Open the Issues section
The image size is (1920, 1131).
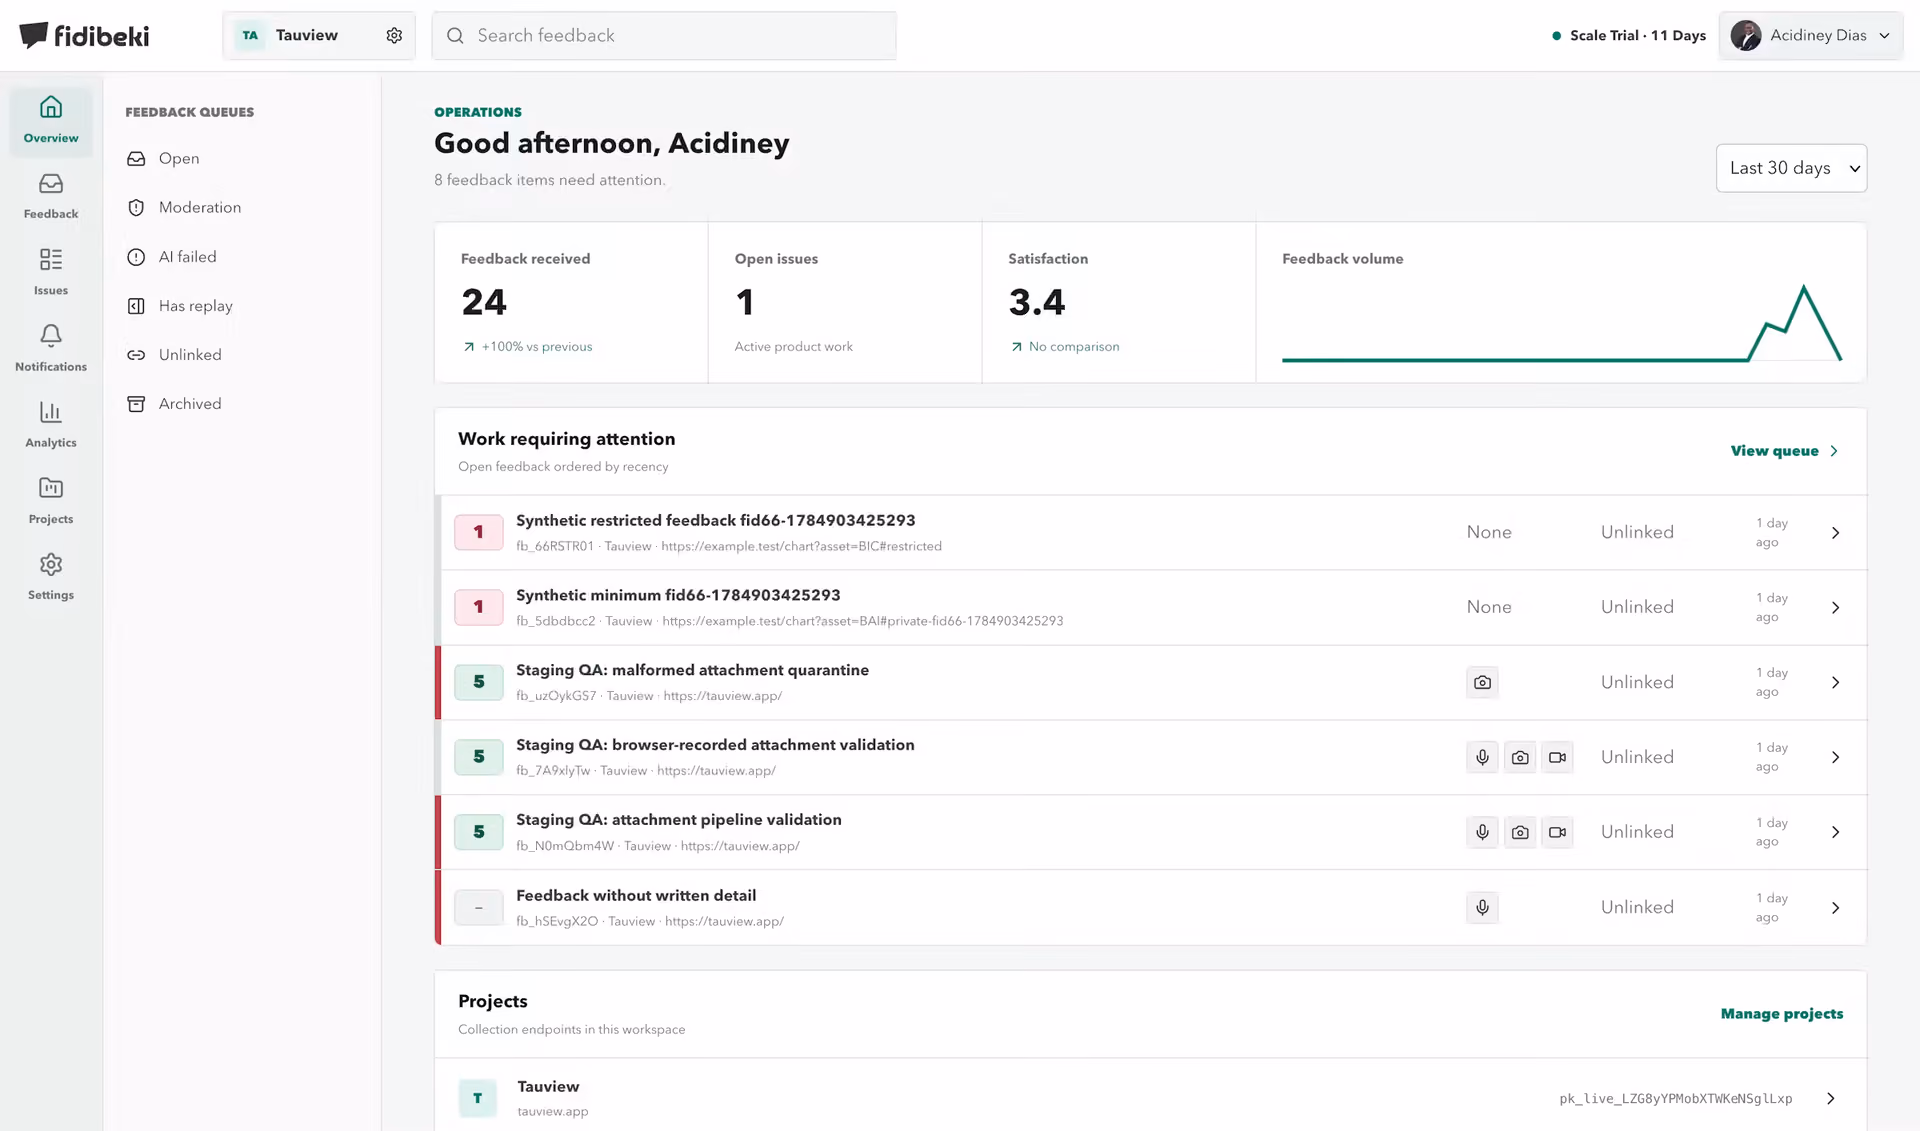[x=51, y=273]
